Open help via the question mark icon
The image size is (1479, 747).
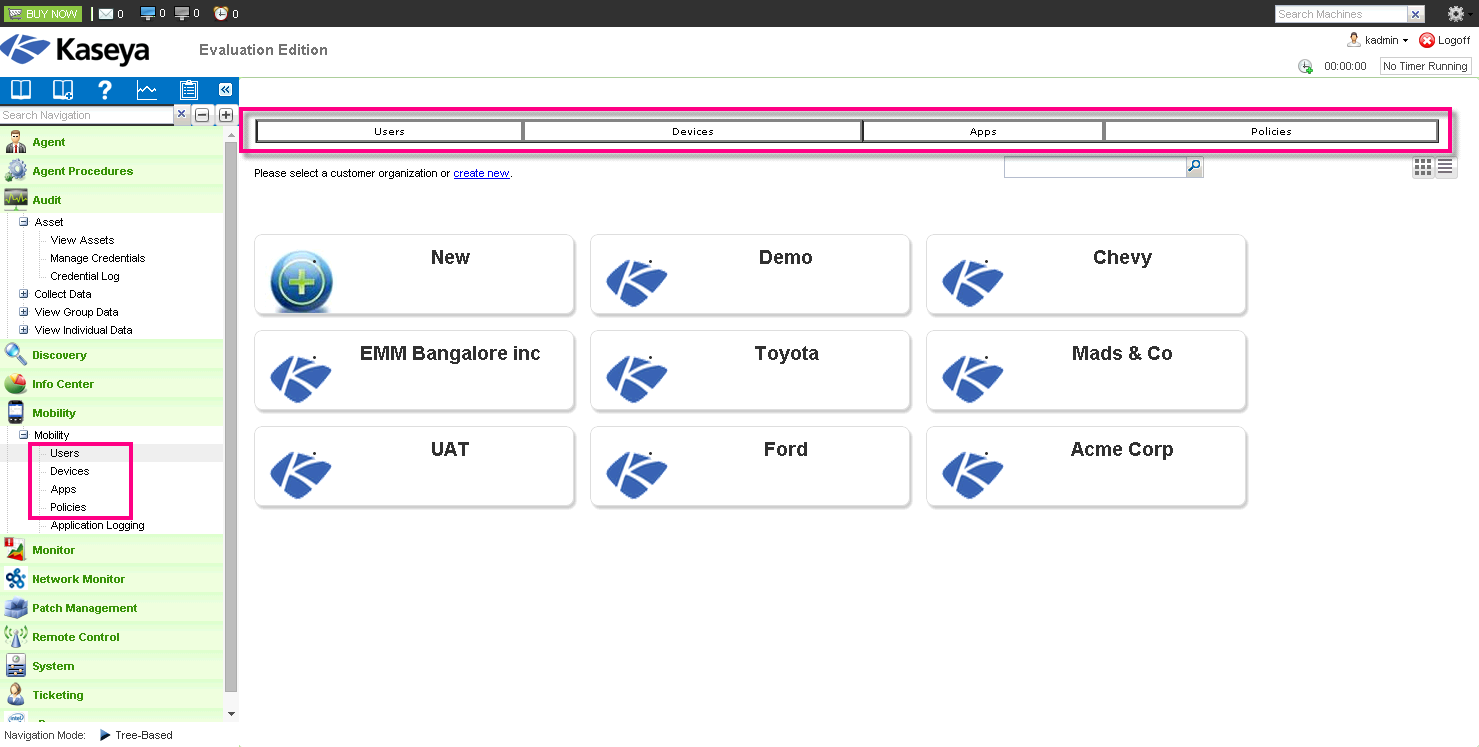pyautogui.click(x=105, y=90)
